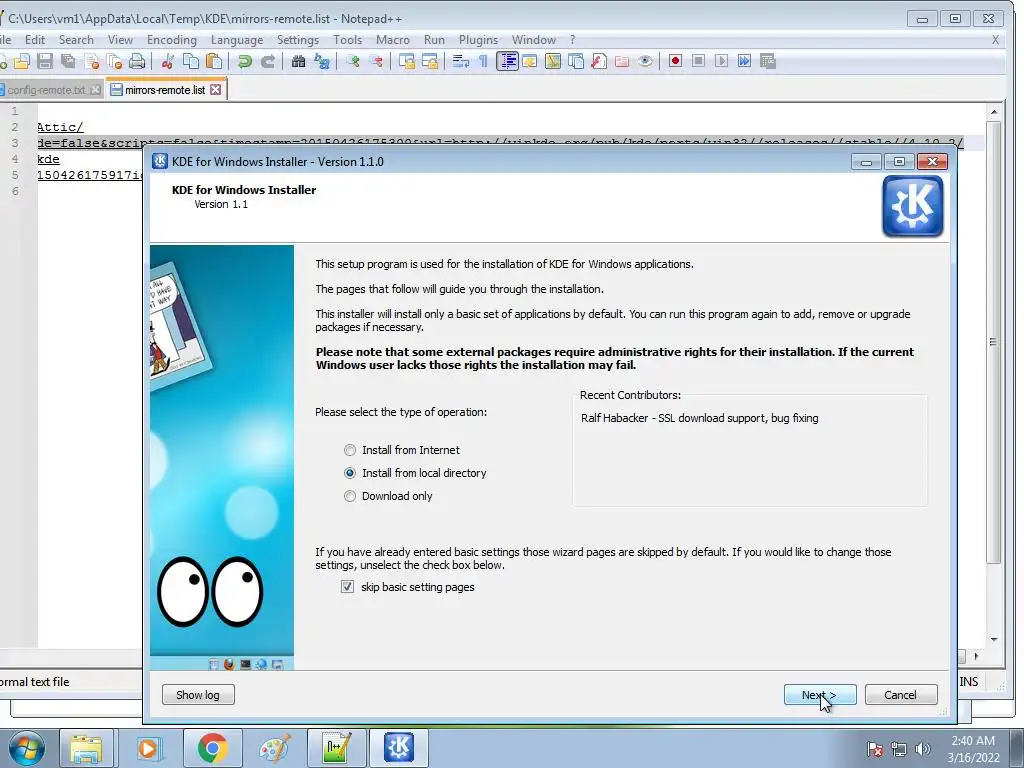Click the Run macro multiple times icon
This screenshot has width=1024, height=768.
tap(744, 61)
